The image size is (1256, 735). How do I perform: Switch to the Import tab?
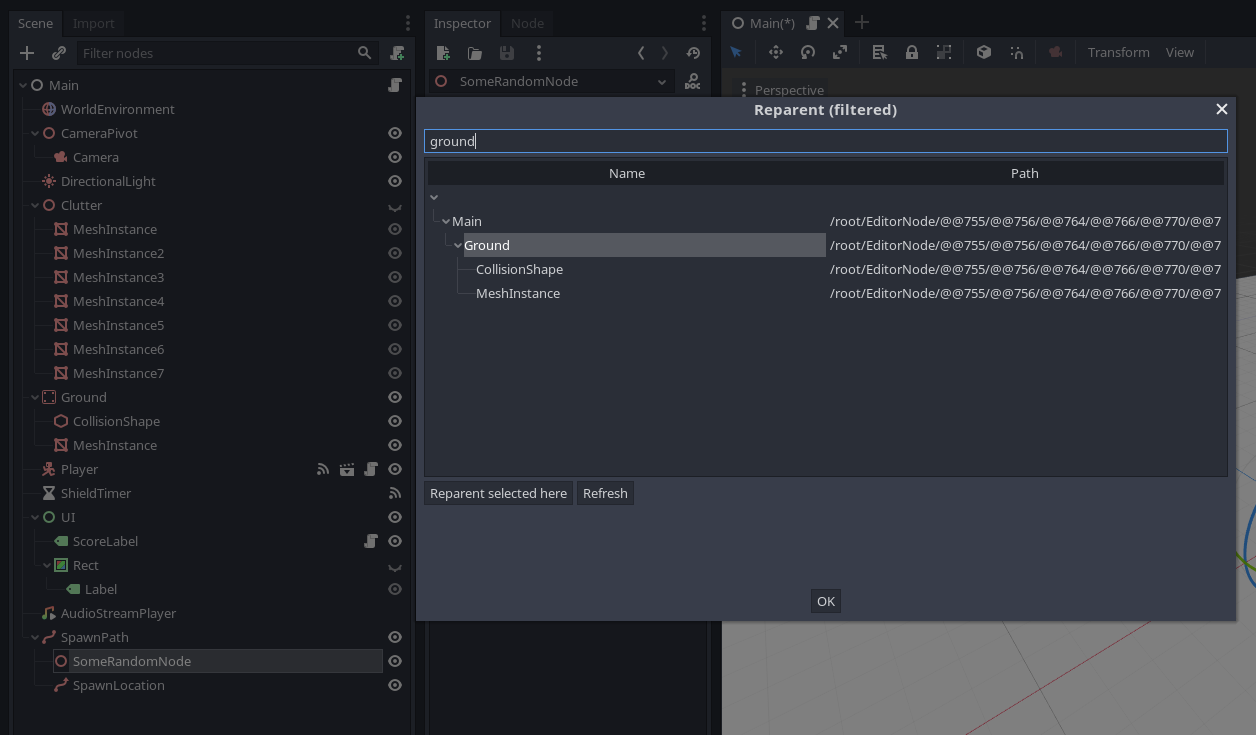point(94,23)
